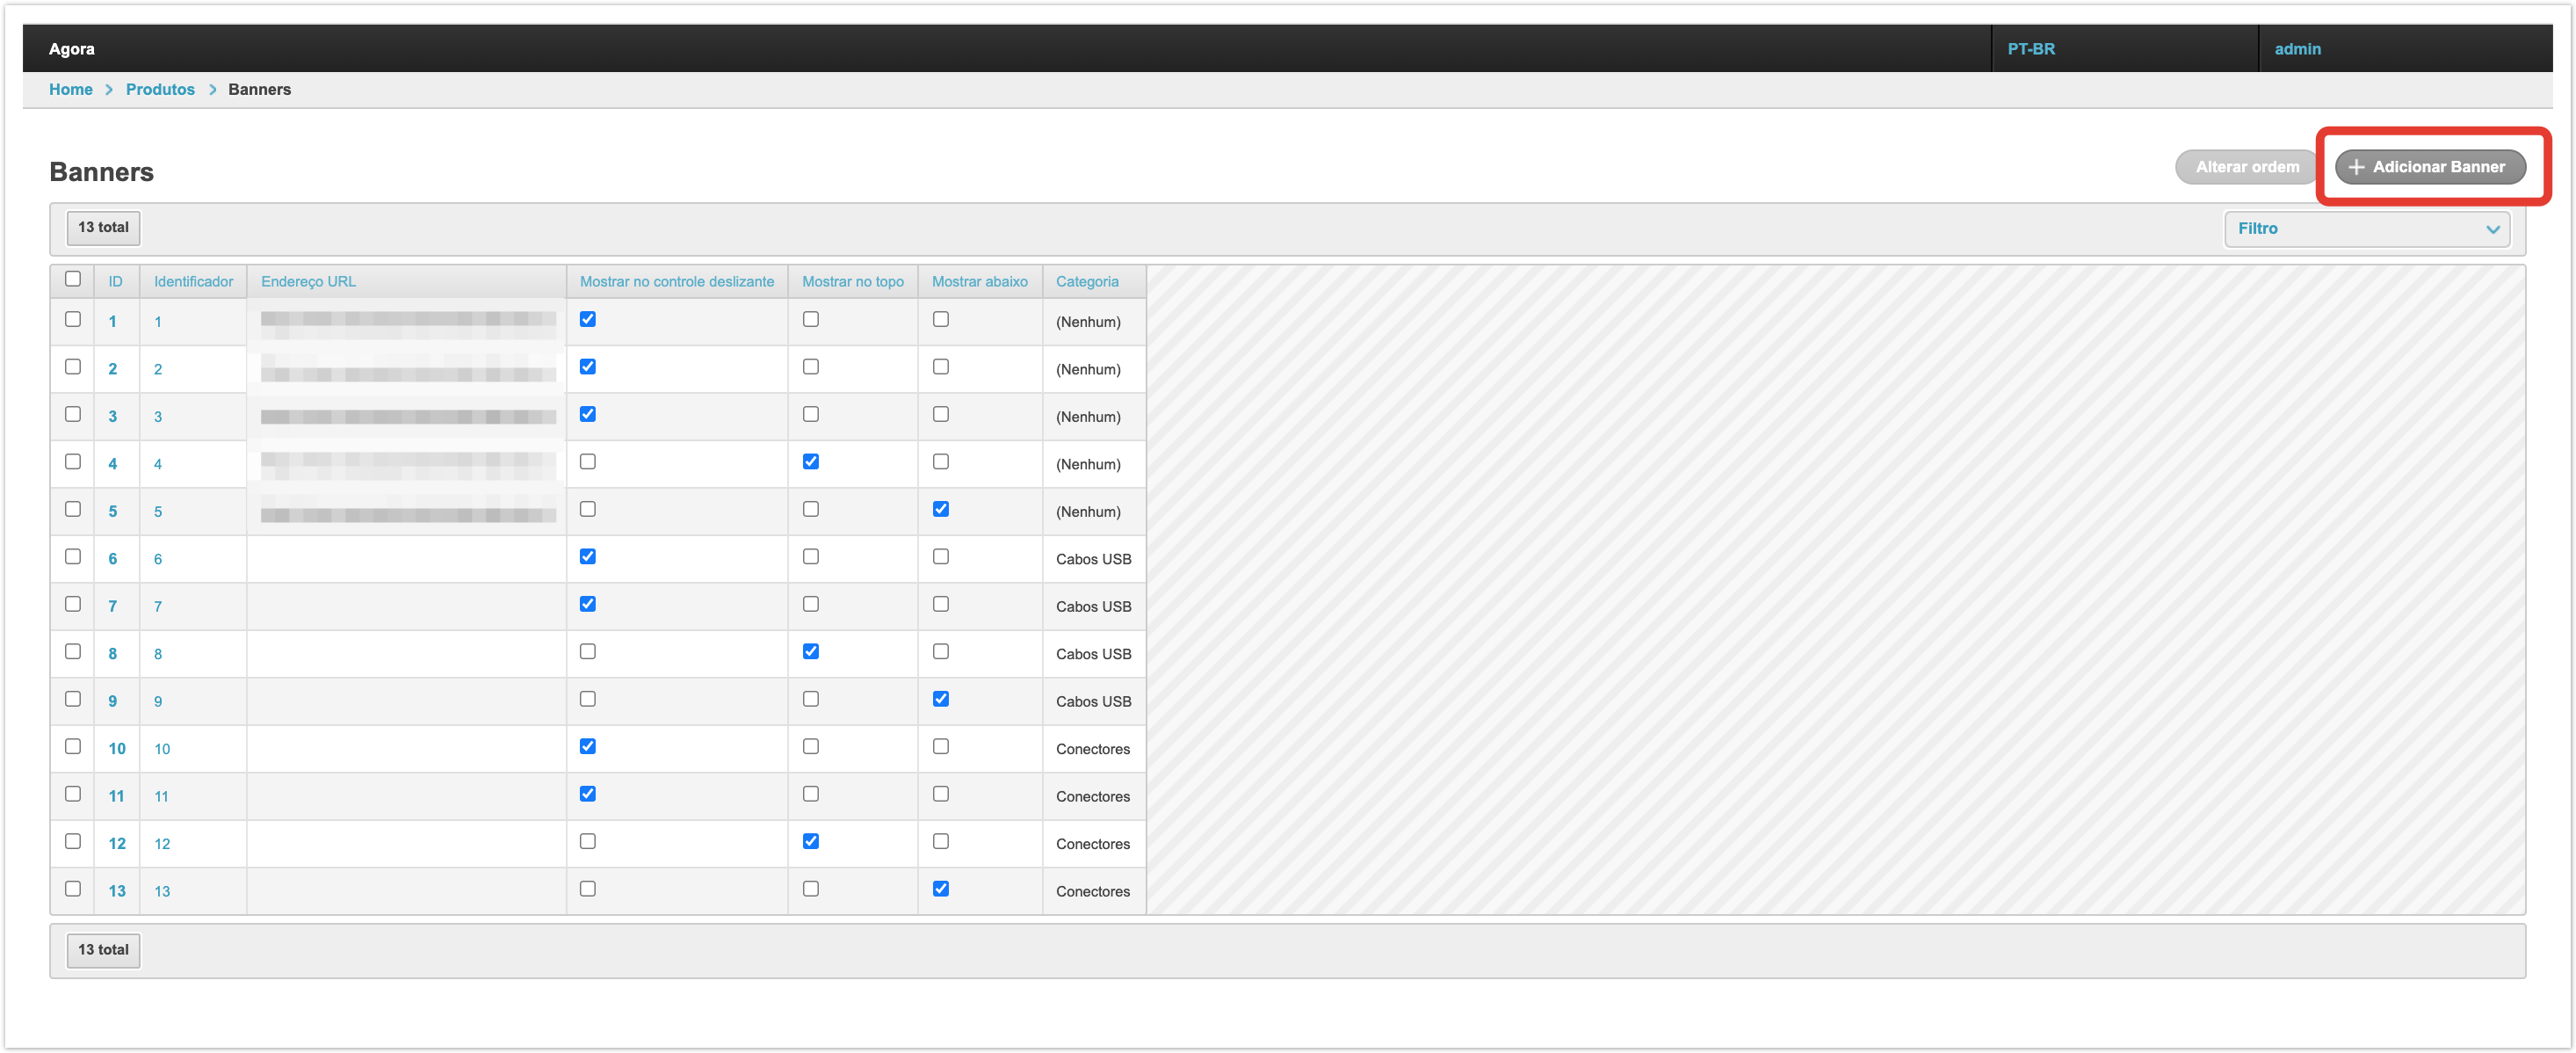Open the PT-BR language menu

pyautogui.click(x=2030, y=49)
